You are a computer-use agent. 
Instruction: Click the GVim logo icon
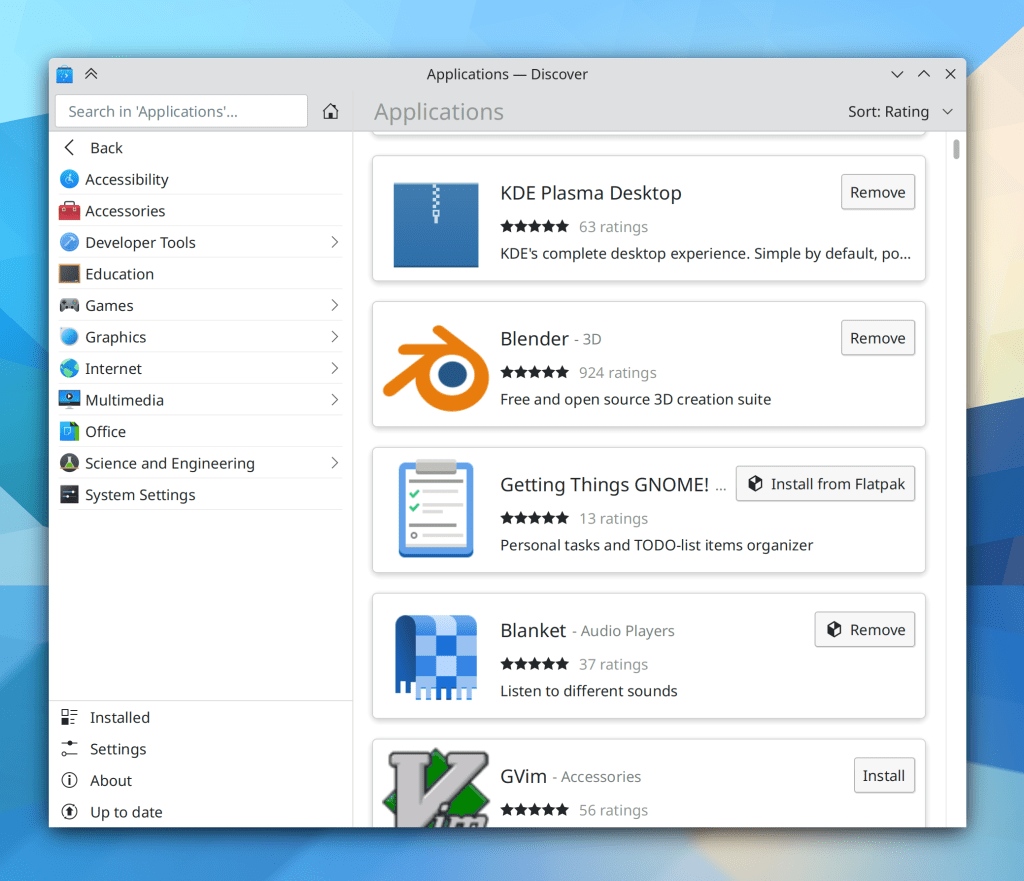point(435,788)
